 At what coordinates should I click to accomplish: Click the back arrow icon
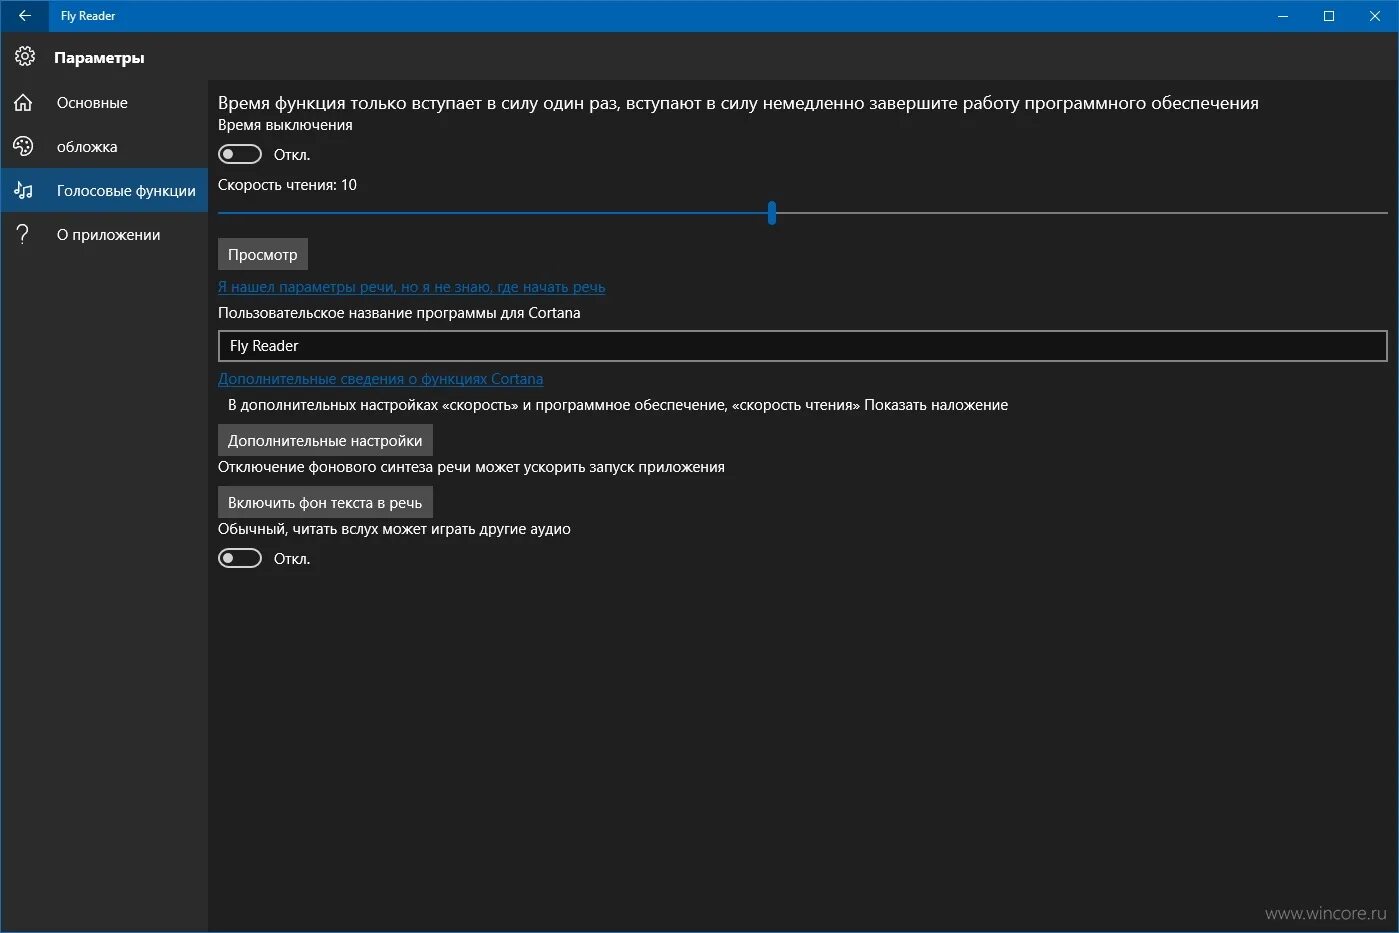click(24, 16)
